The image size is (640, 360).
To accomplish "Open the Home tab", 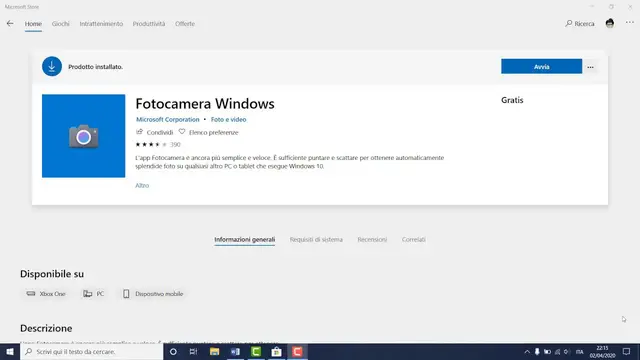I will [33, 24].
